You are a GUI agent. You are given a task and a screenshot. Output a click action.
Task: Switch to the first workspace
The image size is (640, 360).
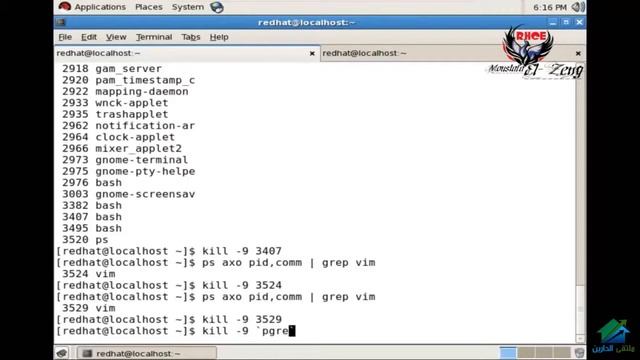tap(508, 353)
